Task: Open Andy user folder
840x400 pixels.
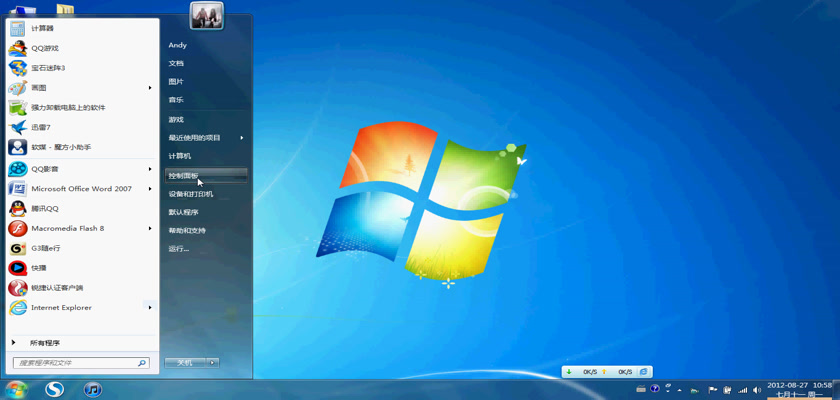Action: (x=177, y=46)
